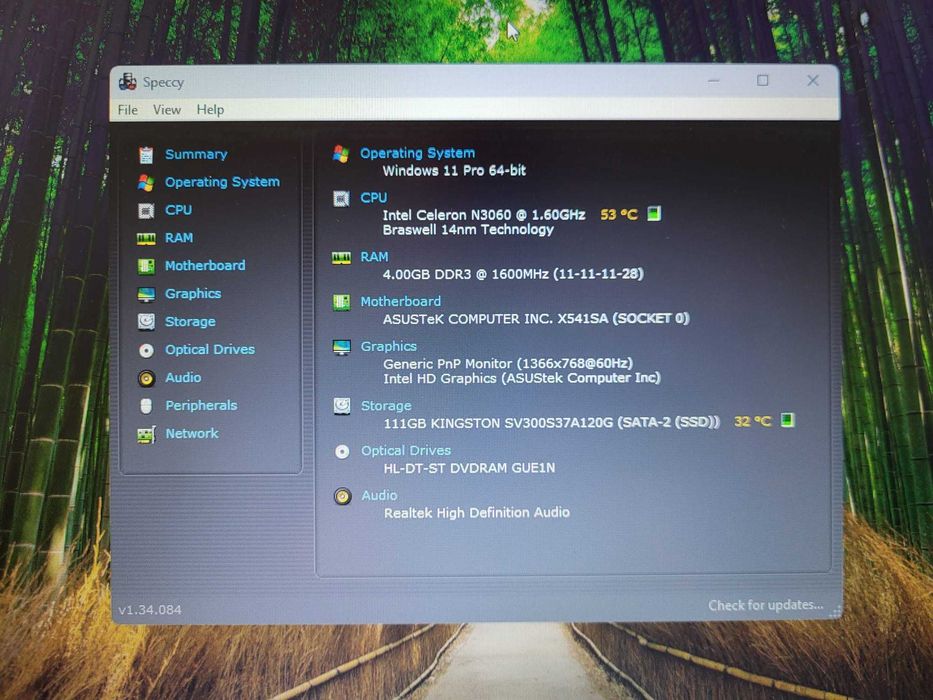Click the Speccy app icon in title bar

(127, 82)
